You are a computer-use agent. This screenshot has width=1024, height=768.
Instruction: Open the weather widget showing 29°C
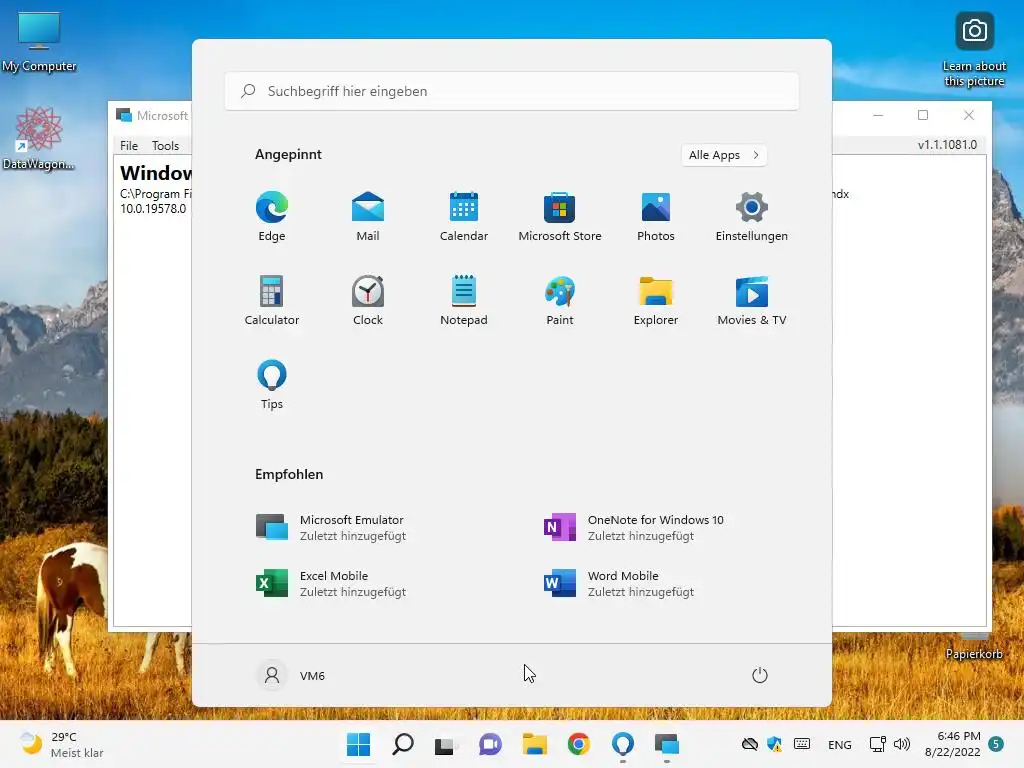[61, 744]
